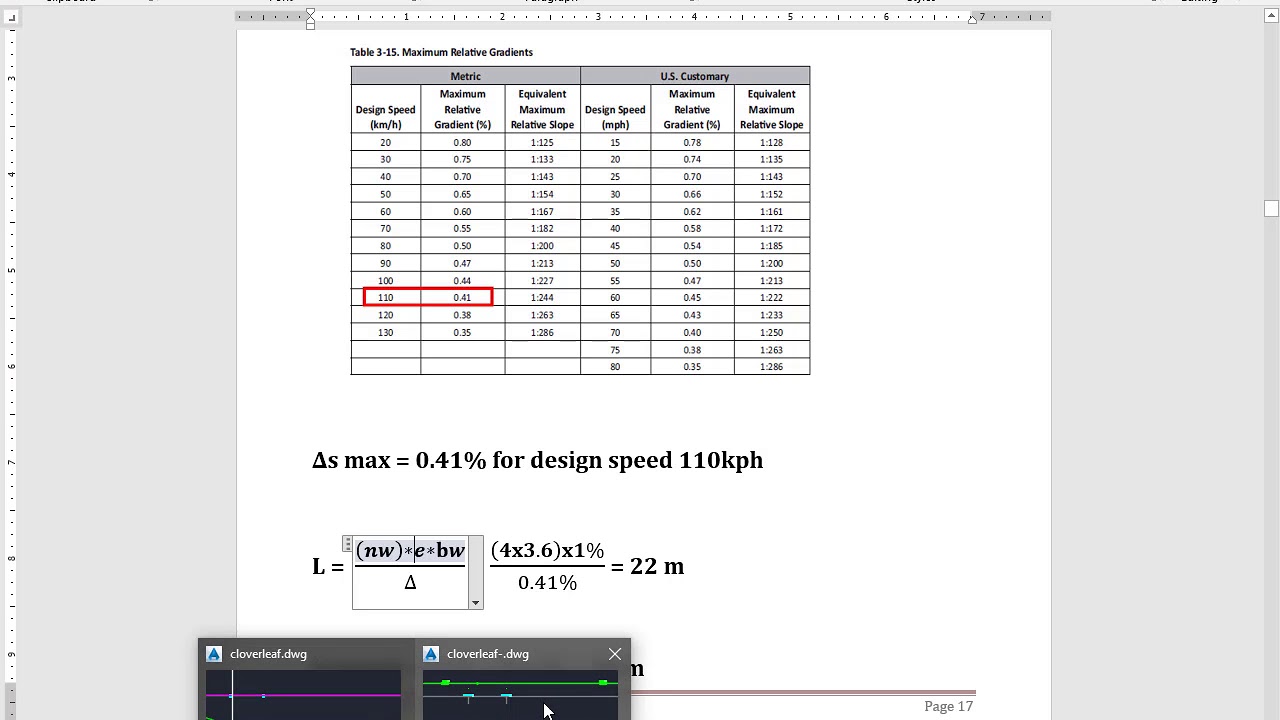Click the 'cloverleaf.dwg' title text
Image resolution: width=1280 pixels, height=720 pixels.
point(268,654)
